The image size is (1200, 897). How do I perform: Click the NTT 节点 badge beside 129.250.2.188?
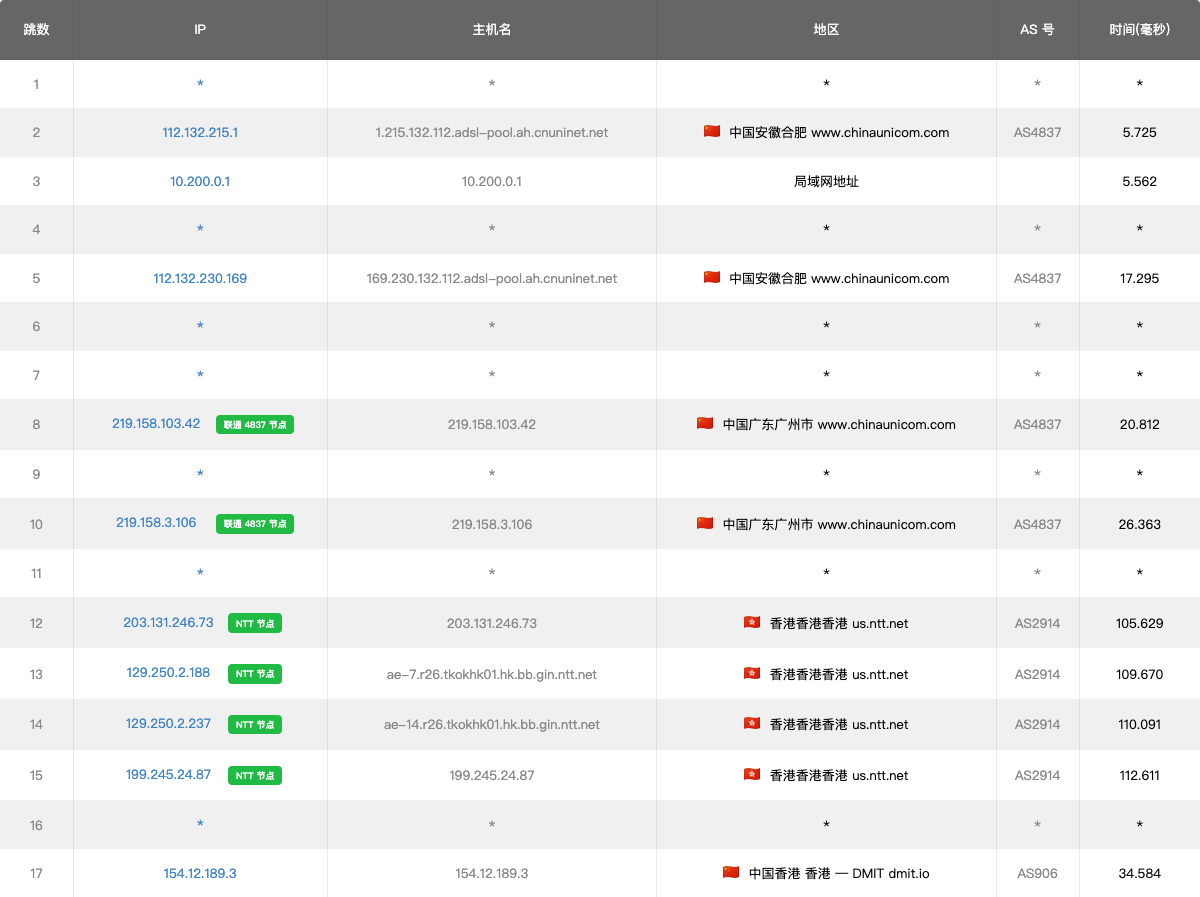point(255,674)
